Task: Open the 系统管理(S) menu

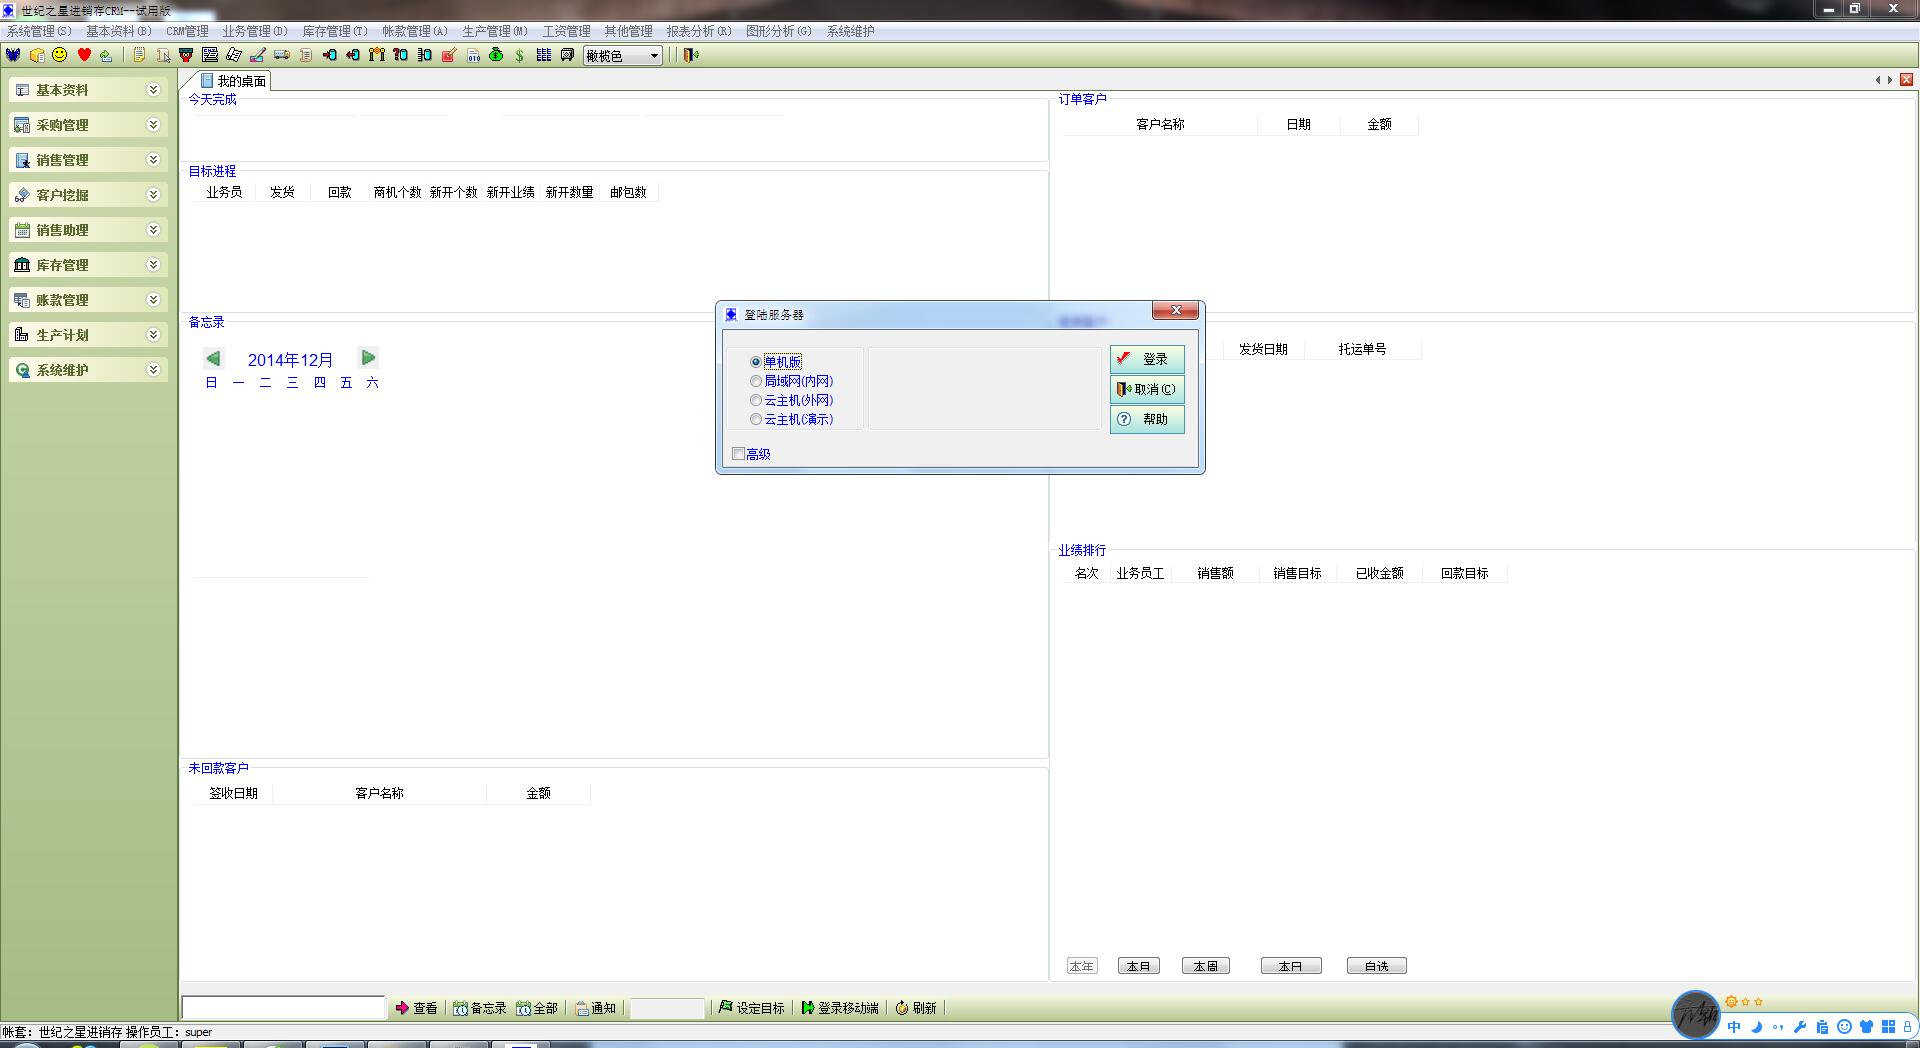Action: point(39,31)
